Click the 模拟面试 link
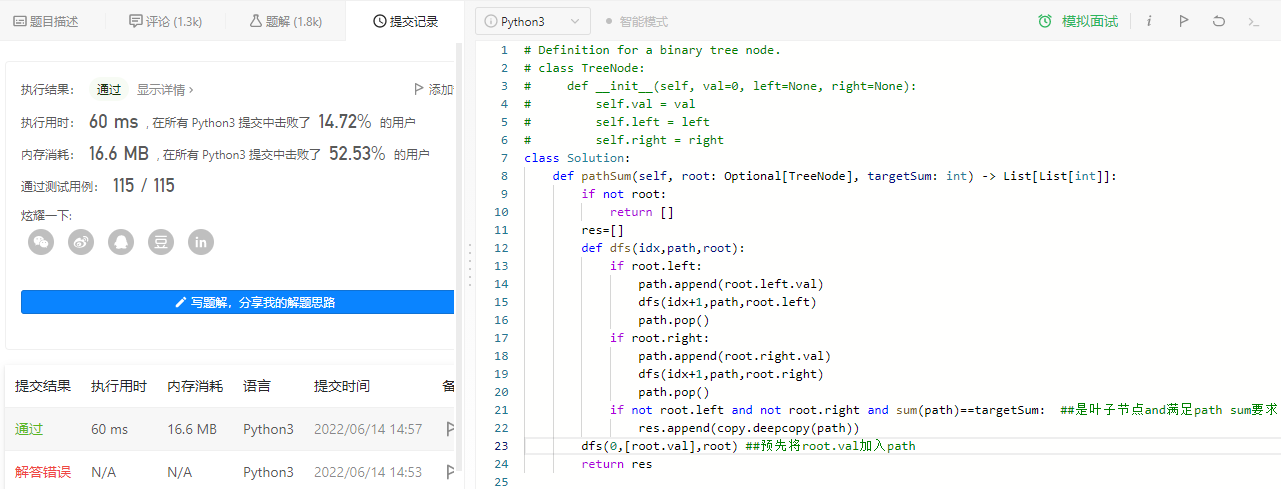 [1090, 21]
